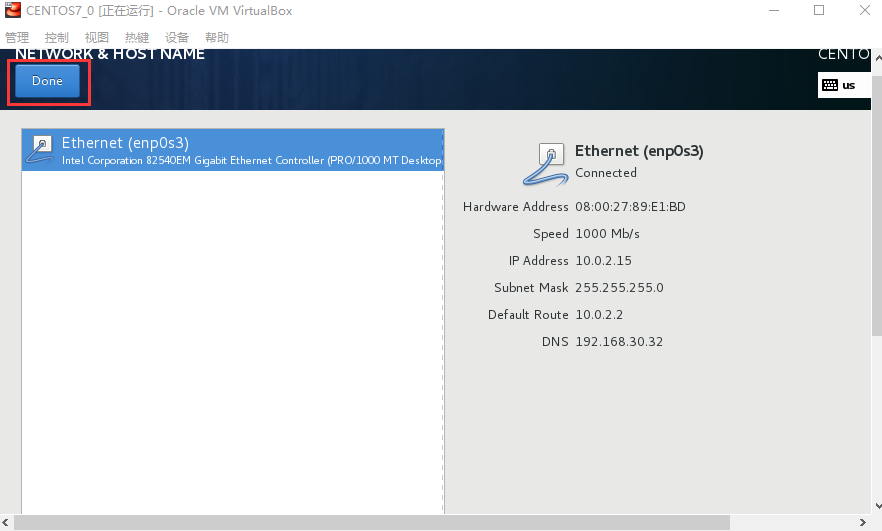Click the vertical scrollbar down arrow

pos(878,506)
